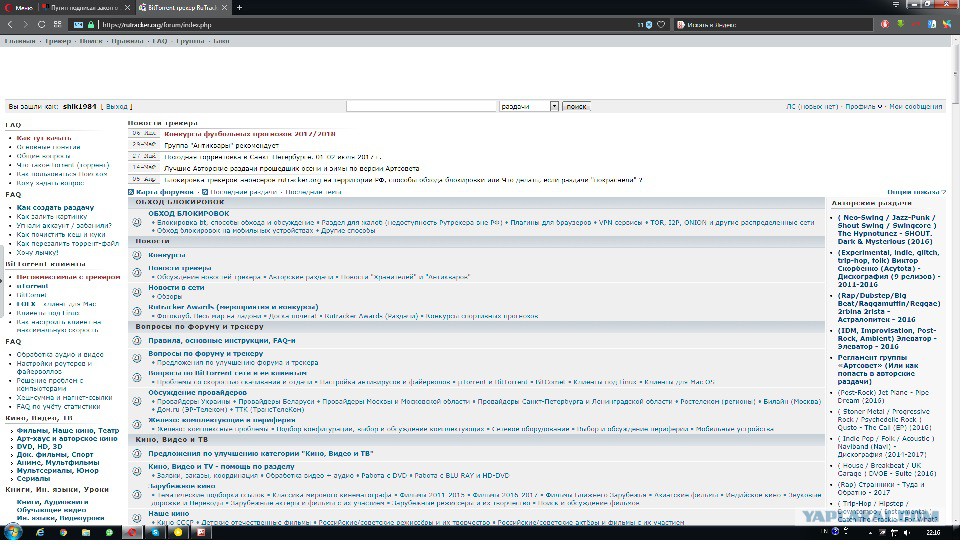Switch to the second browser tab
This screenshot has height=546, width=965.
pyautogui.click(x=85, y=7)
